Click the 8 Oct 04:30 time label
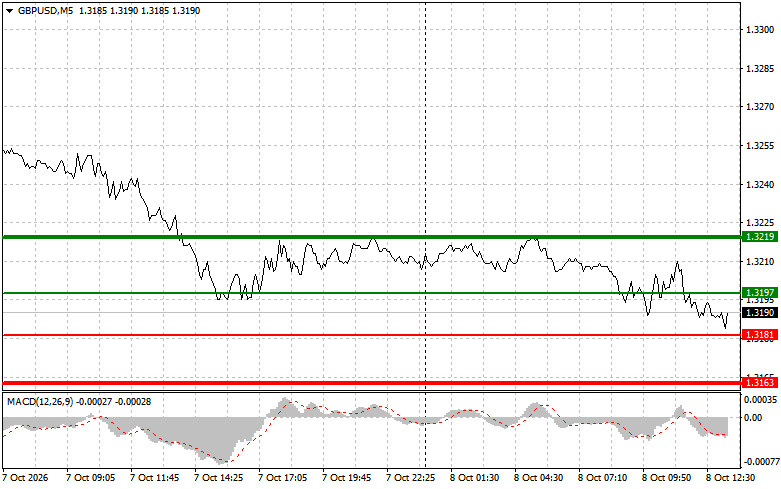781x489 pixels. click(x=538, y=478)
